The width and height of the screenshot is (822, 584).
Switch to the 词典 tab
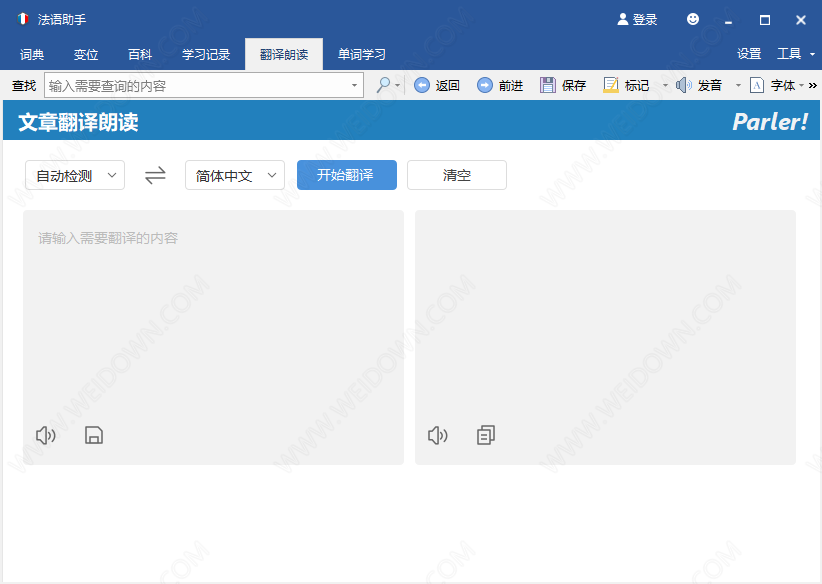(x=32, y=54)
